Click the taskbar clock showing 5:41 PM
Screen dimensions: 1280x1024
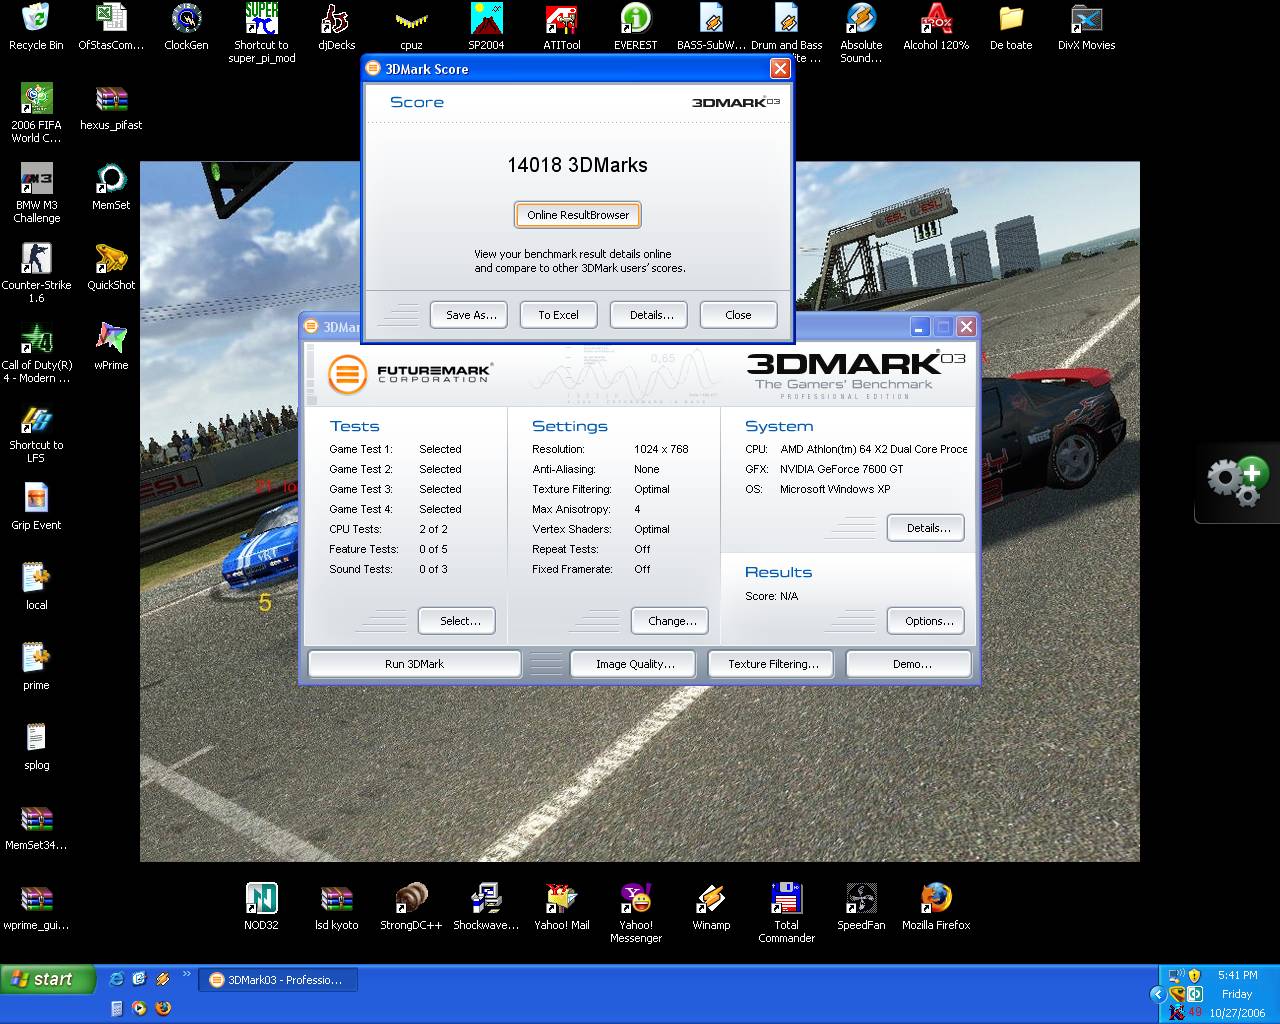pyautogui.click(x=1237, y=975)
